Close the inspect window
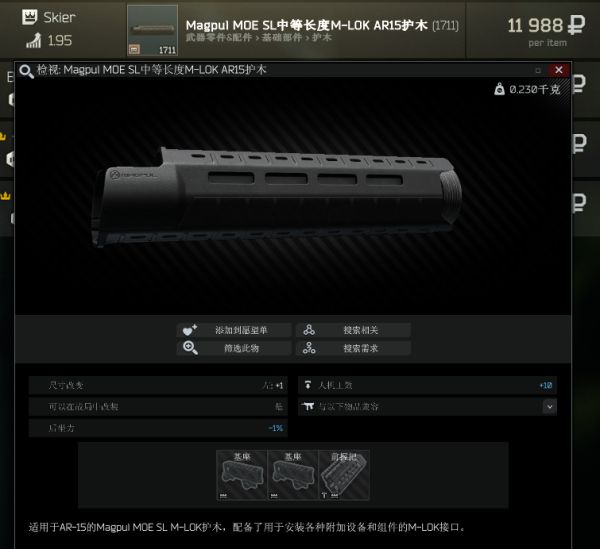 [x=558, y=70]
